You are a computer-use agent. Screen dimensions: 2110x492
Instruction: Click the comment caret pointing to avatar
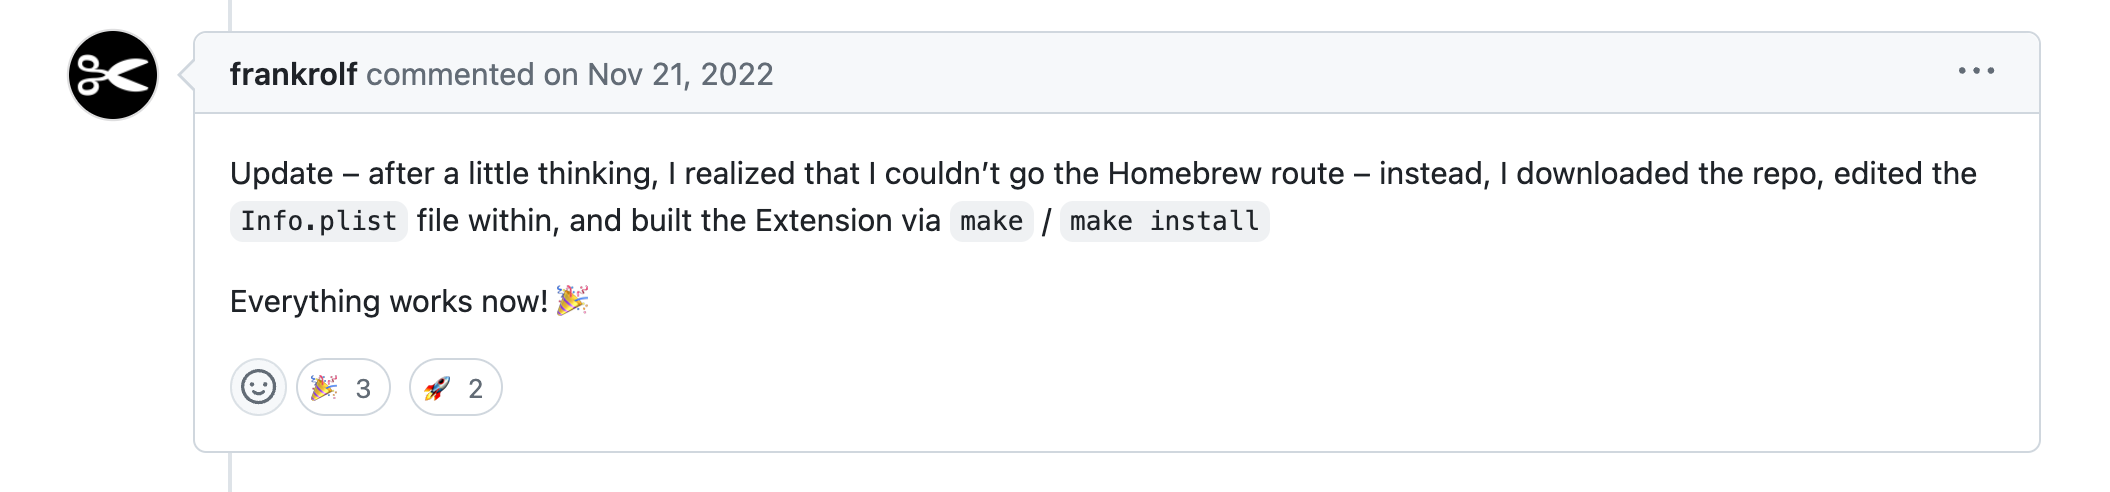point(186,74)
